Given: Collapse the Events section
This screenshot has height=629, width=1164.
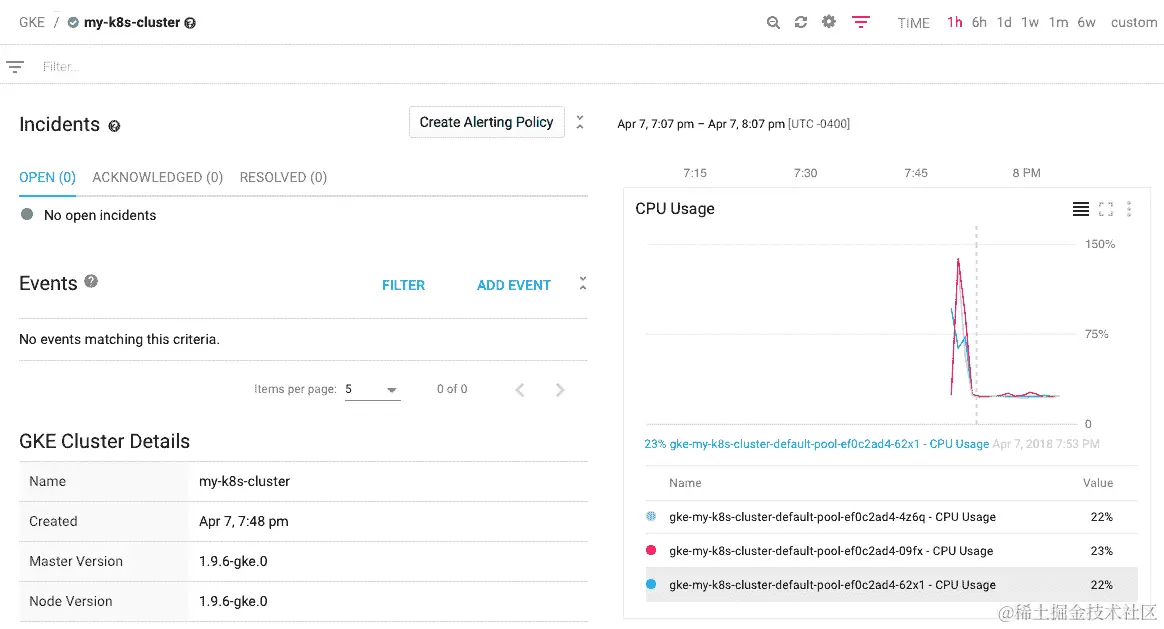Looking at the screenshot, I should (x=583, y=284).
